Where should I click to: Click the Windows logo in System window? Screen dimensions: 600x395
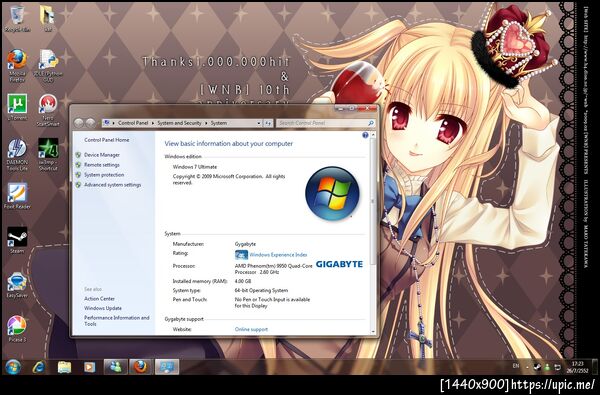pyautogui.click(x=332, y=193)
